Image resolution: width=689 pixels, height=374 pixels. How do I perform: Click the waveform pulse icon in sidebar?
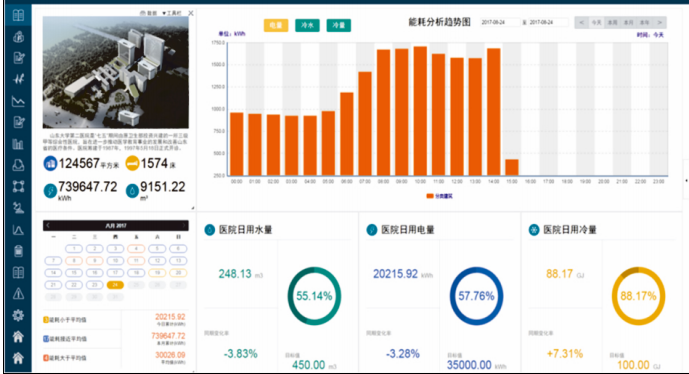pyautogui.click(x=18, y=79)
